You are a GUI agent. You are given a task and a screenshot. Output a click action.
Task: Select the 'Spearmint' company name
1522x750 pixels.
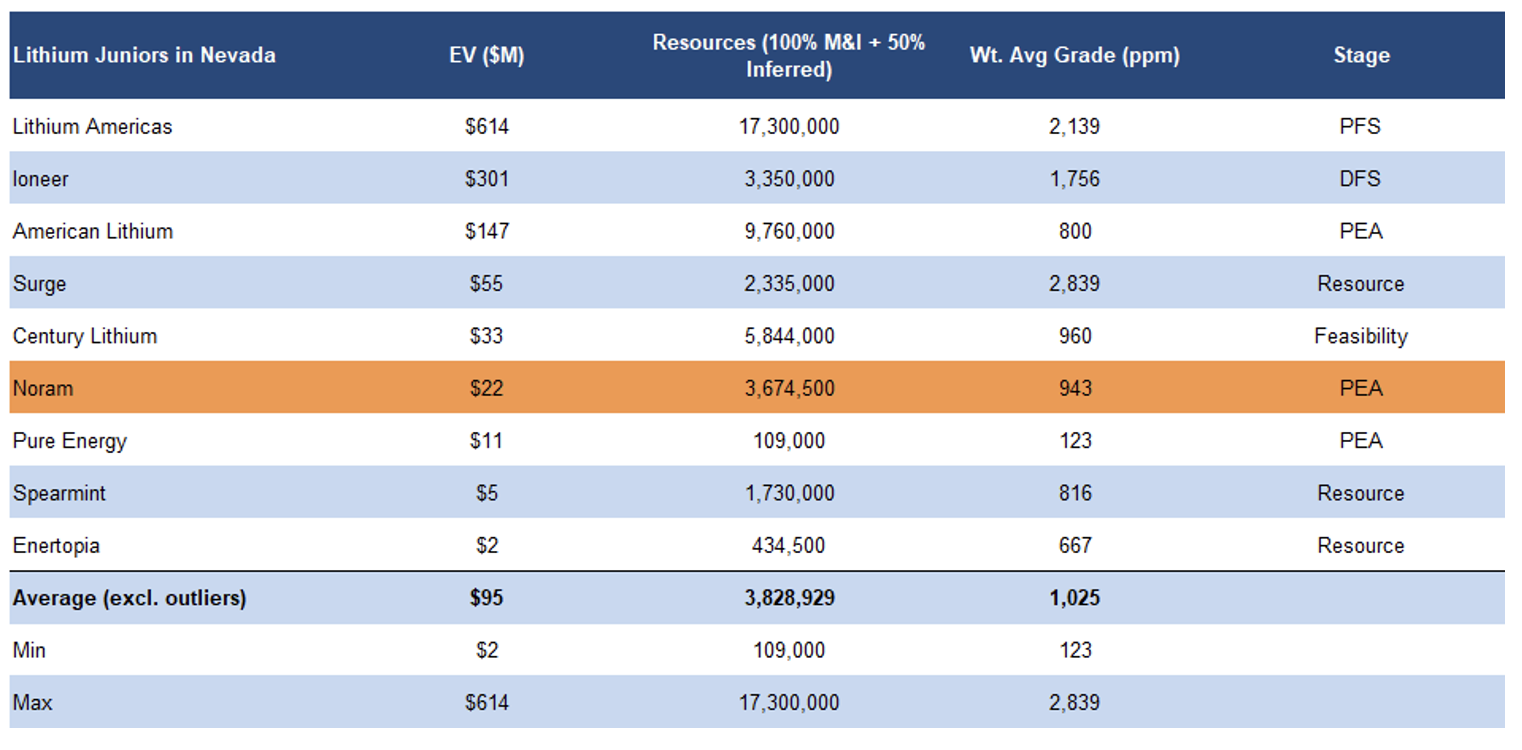(59, 493)
